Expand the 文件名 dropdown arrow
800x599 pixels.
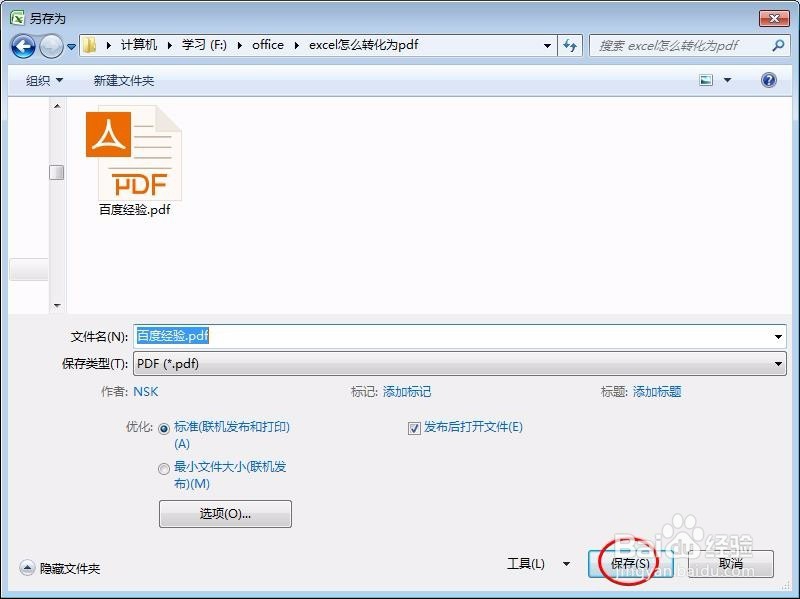[x=781, y=336]
